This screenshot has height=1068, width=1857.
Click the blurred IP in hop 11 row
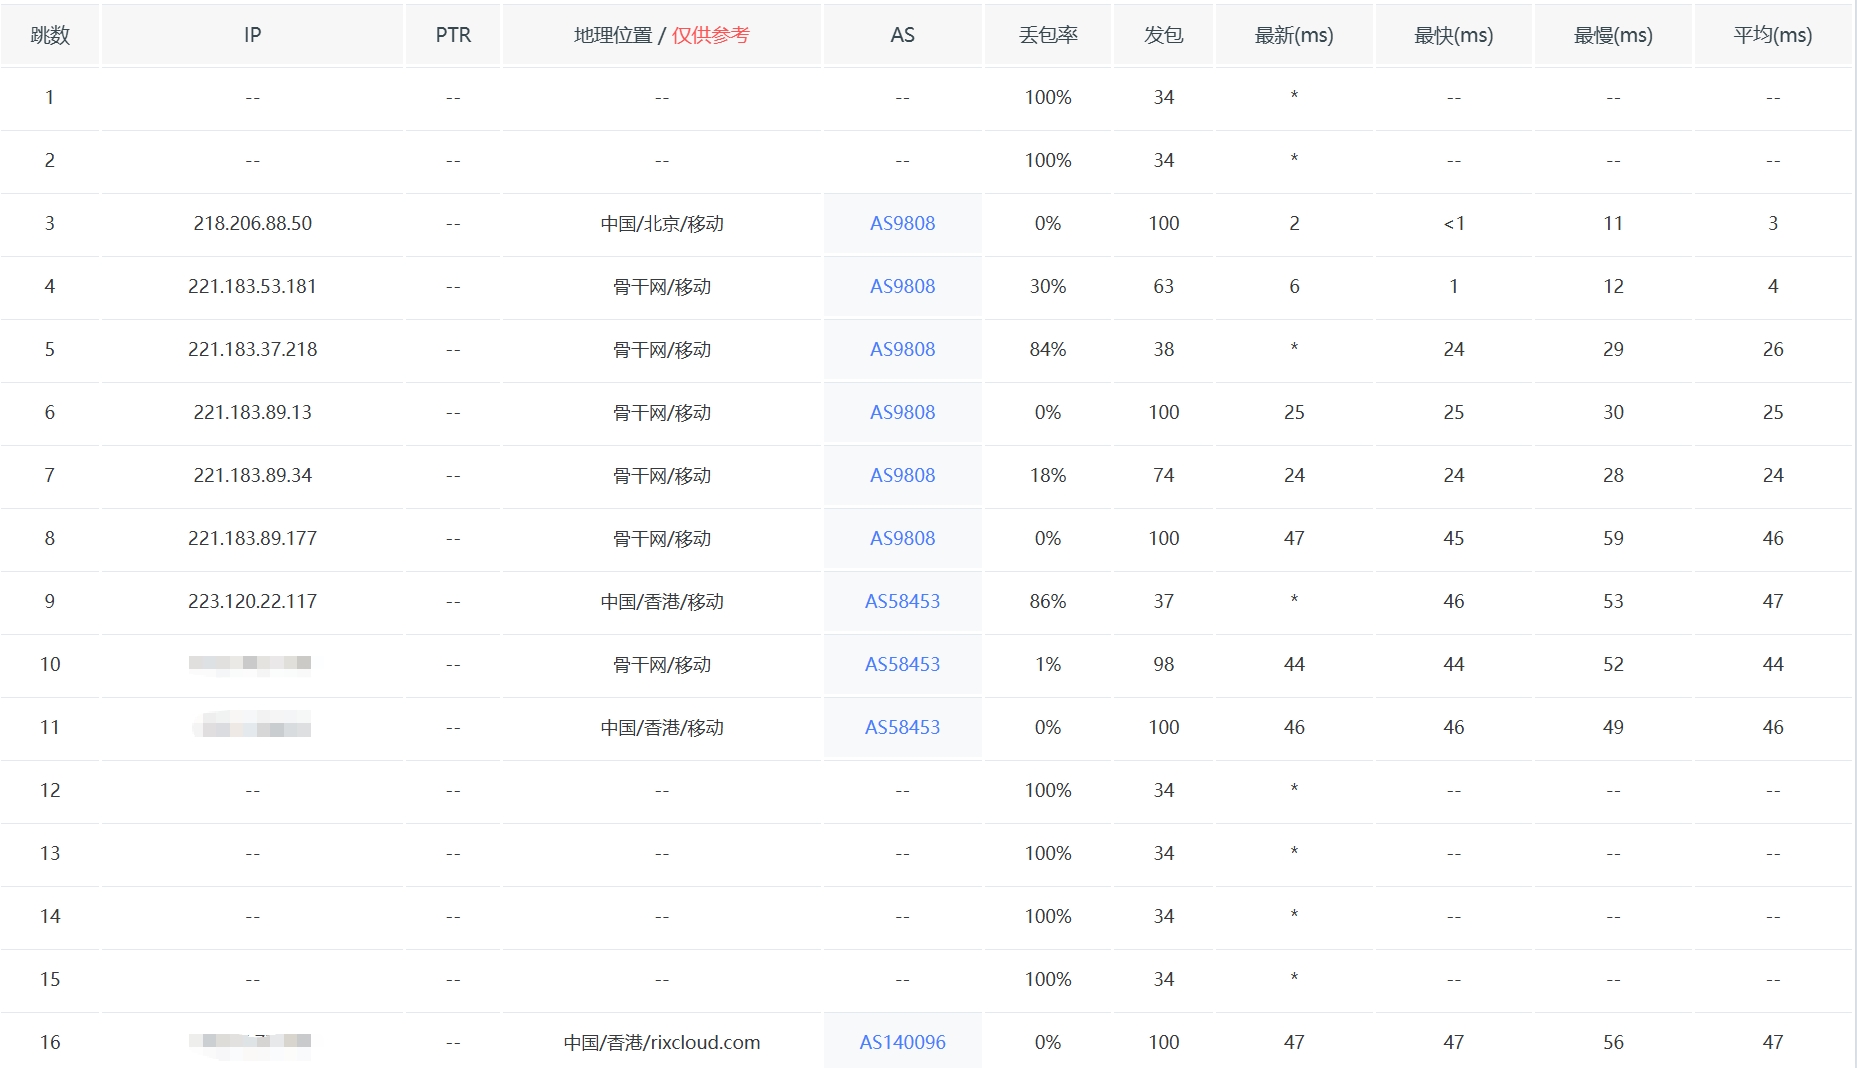tap(252, 725)
